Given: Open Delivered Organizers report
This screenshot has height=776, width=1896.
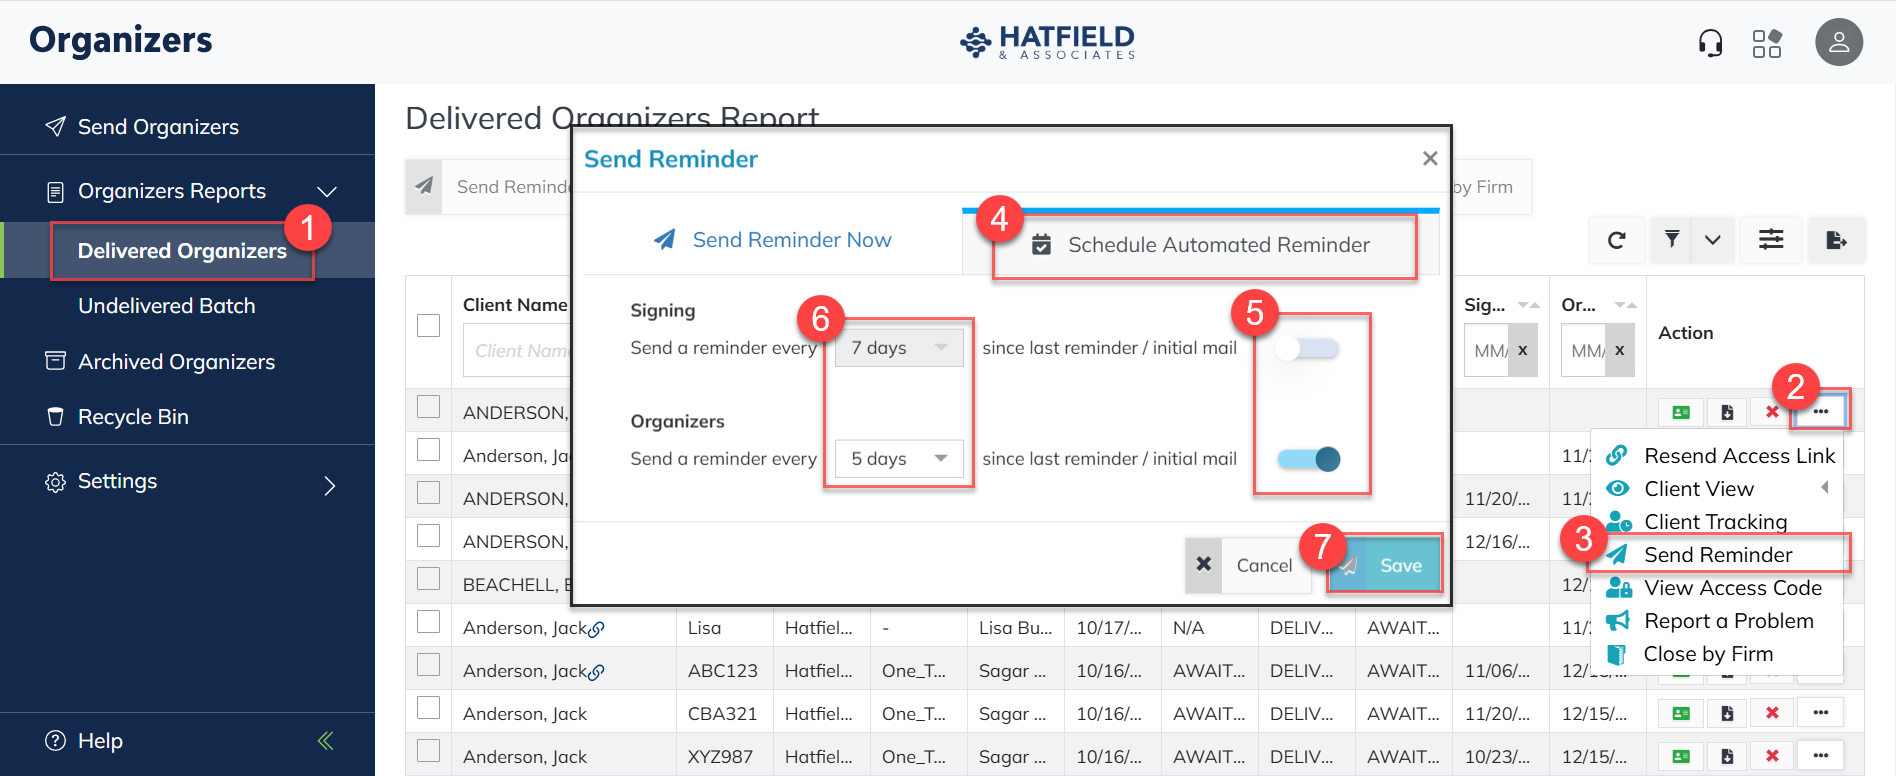Looking at the screenshot, I should [x=183, y=250].
